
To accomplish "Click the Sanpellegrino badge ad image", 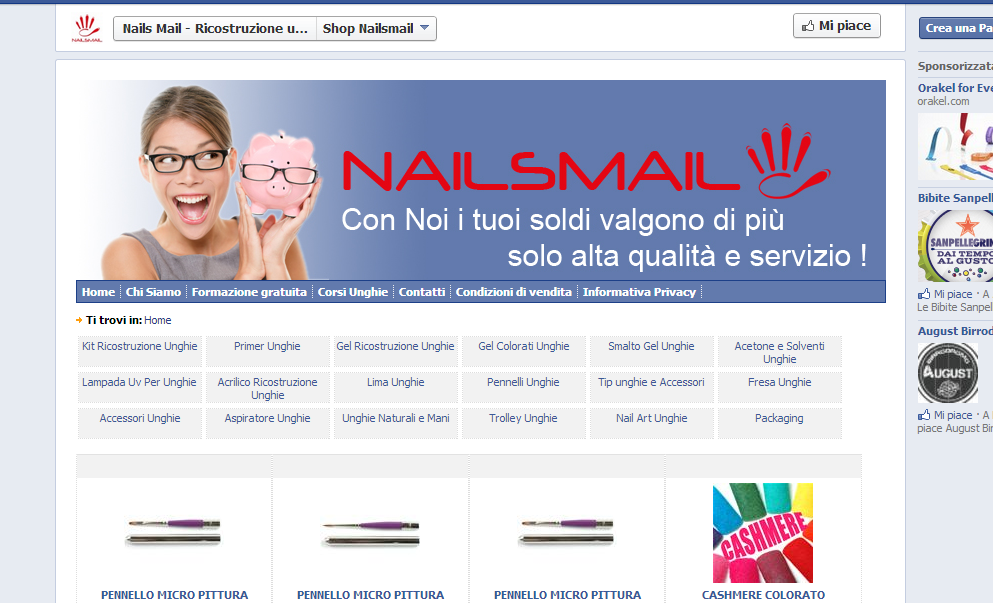I will (955, 246).
